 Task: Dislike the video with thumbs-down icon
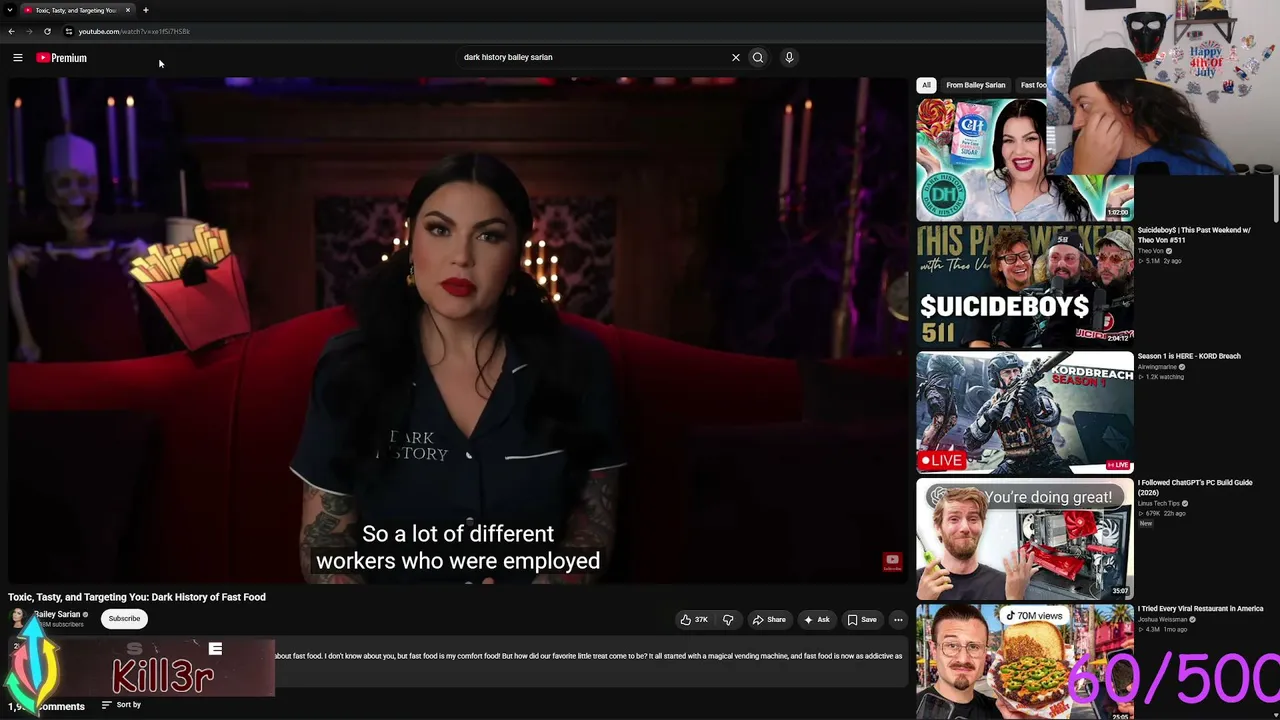(x=728, y=620)
